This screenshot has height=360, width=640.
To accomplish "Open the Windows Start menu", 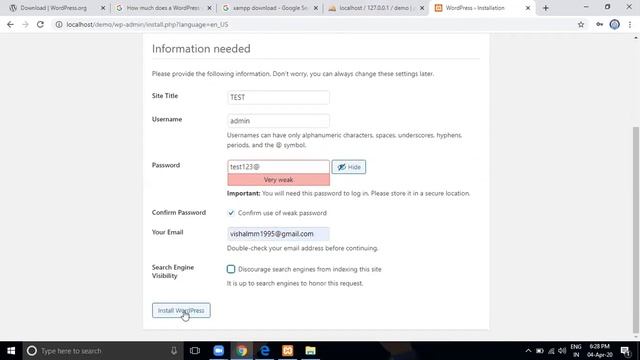I will click(11, 351).
